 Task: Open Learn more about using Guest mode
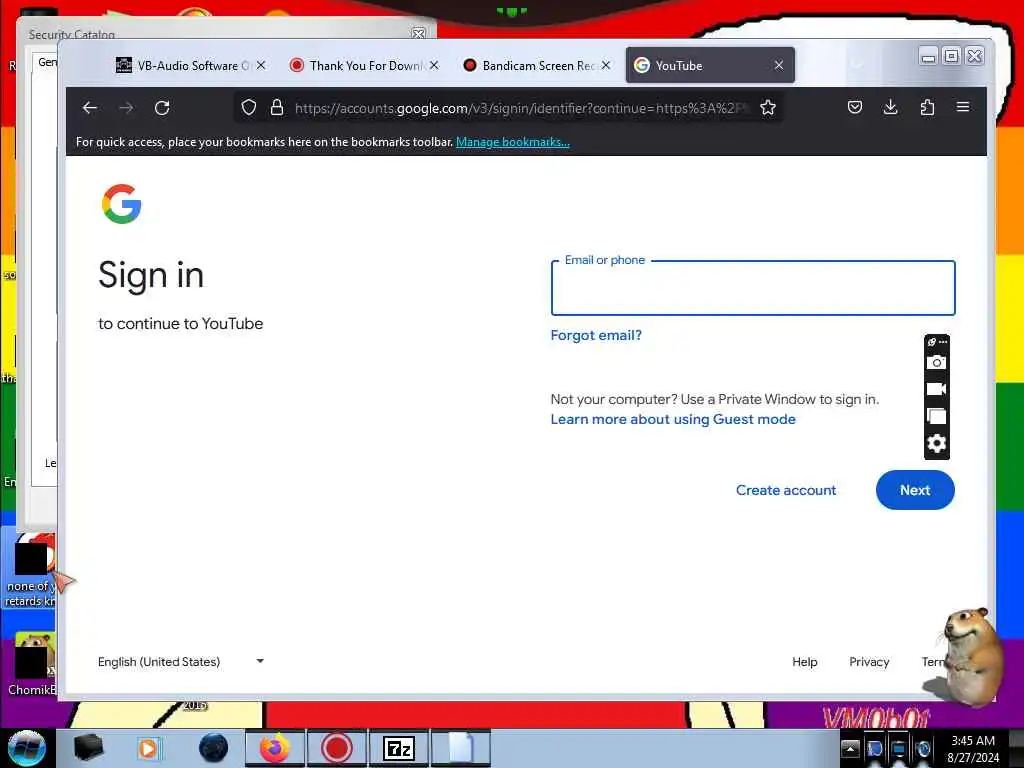(x=673, y=419)
